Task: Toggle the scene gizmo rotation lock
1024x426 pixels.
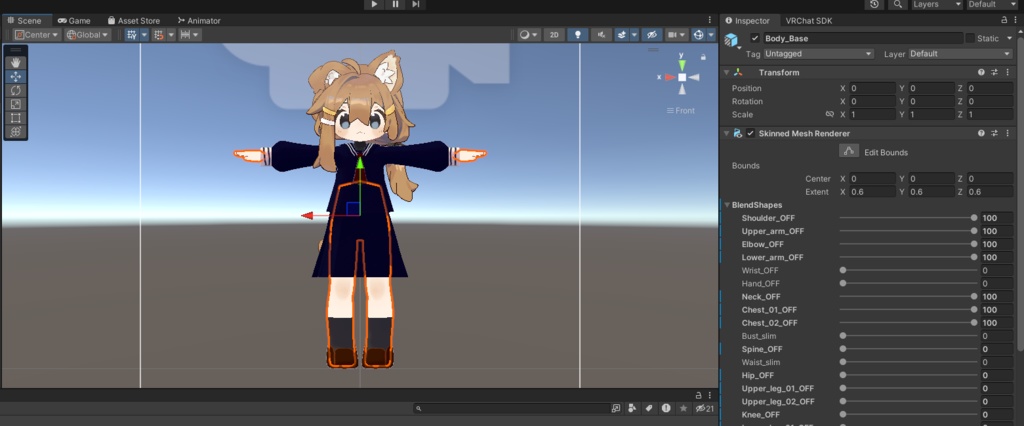Action: pos(703,57)
